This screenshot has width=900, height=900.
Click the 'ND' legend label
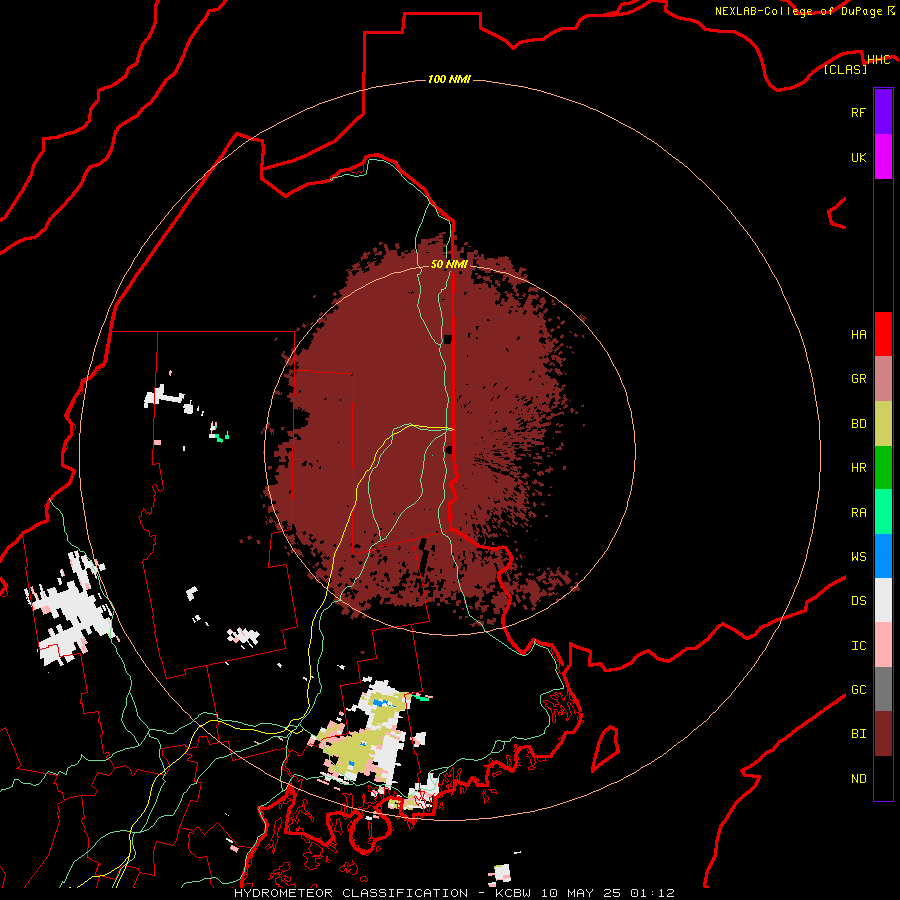pos(858,779)
